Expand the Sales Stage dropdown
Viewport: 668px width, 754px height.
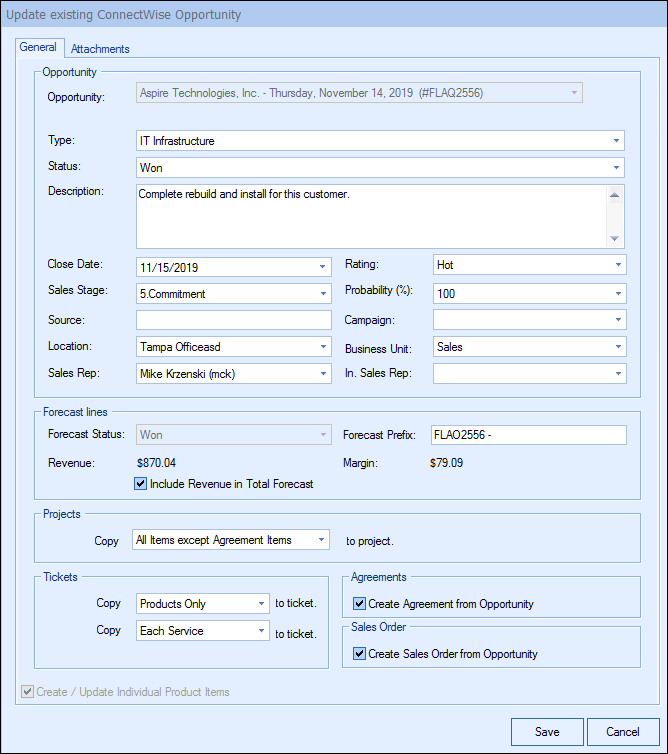(x=322, y=294)
